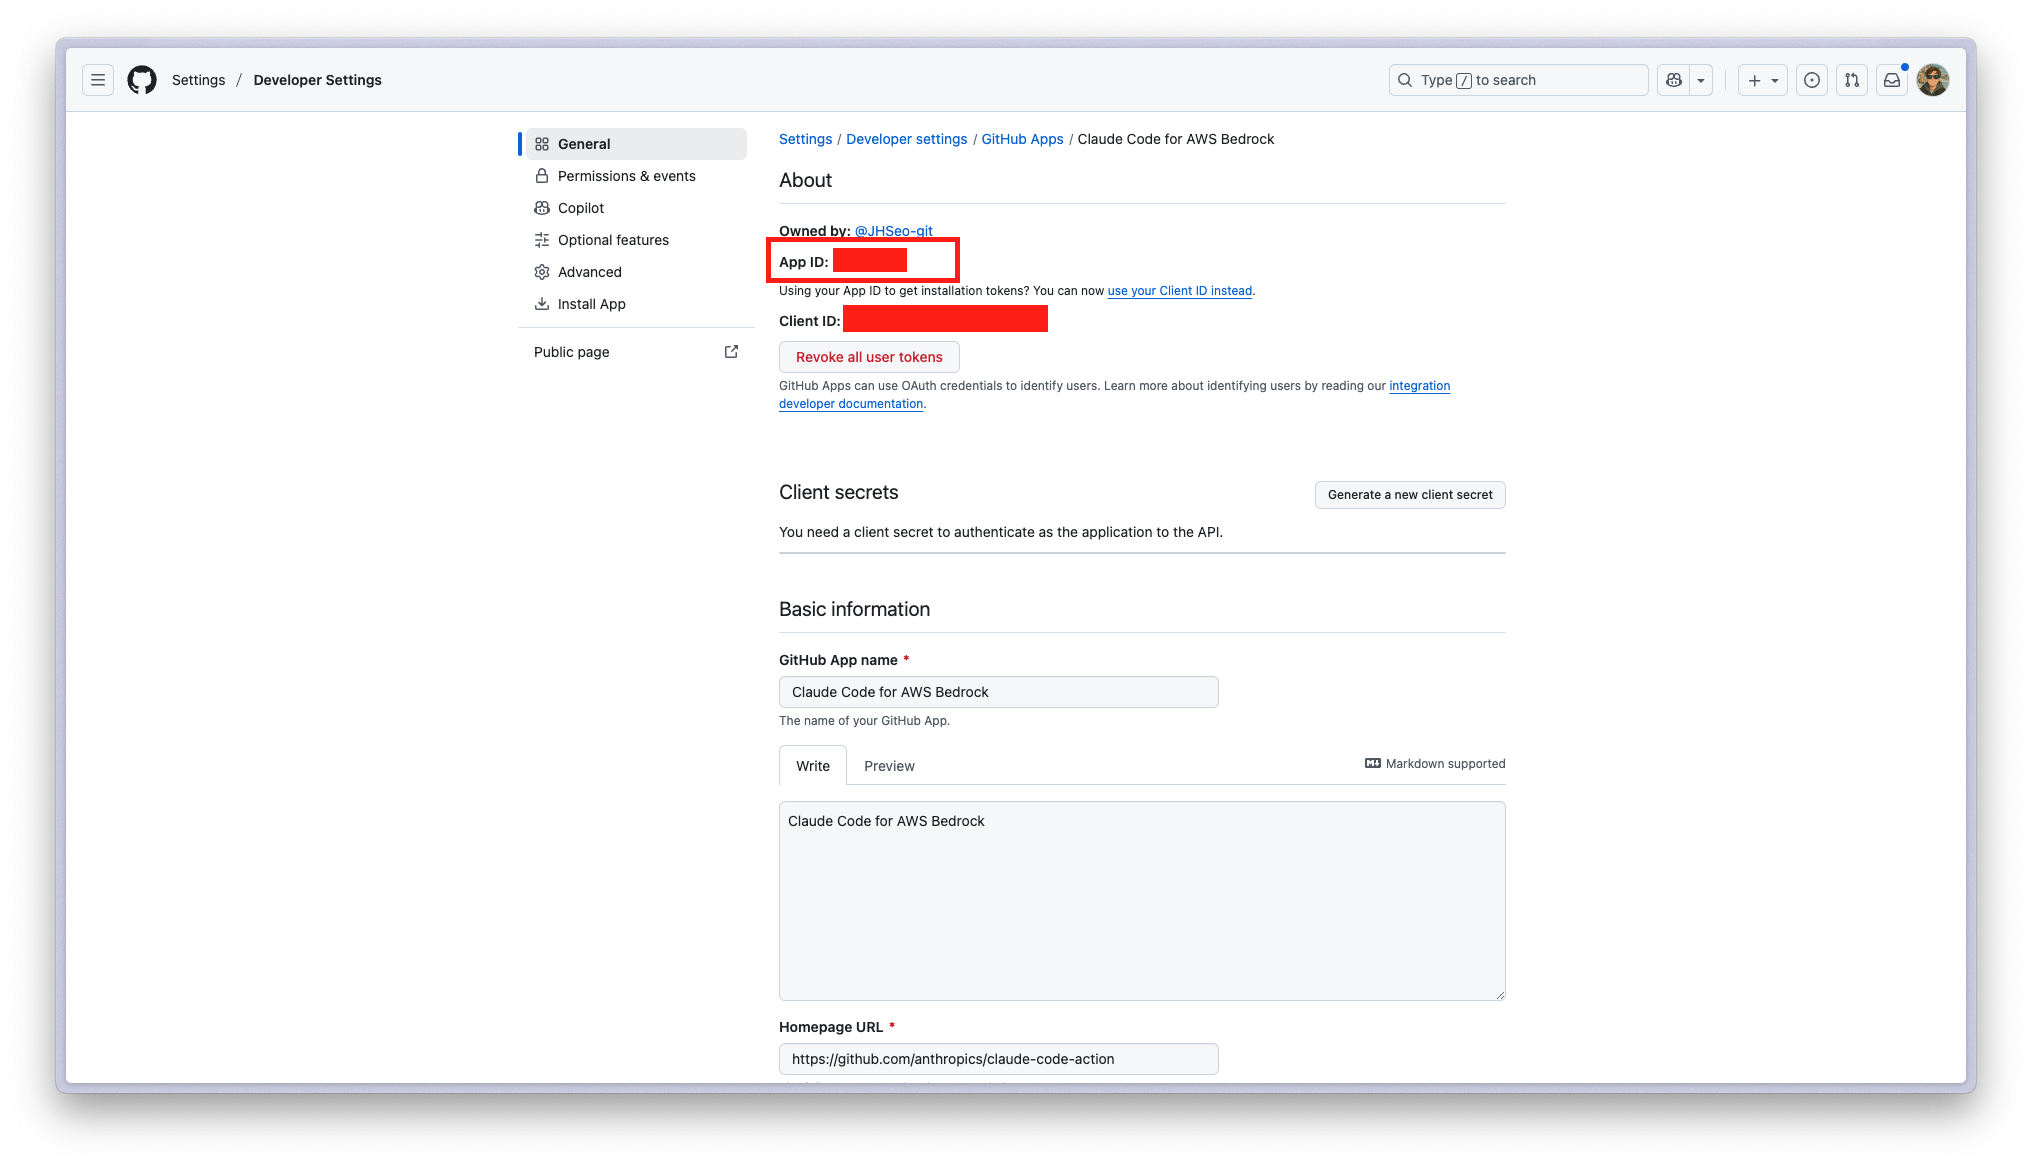
Task: Open the Advanced sidebar section
Action: coord(589,272)
